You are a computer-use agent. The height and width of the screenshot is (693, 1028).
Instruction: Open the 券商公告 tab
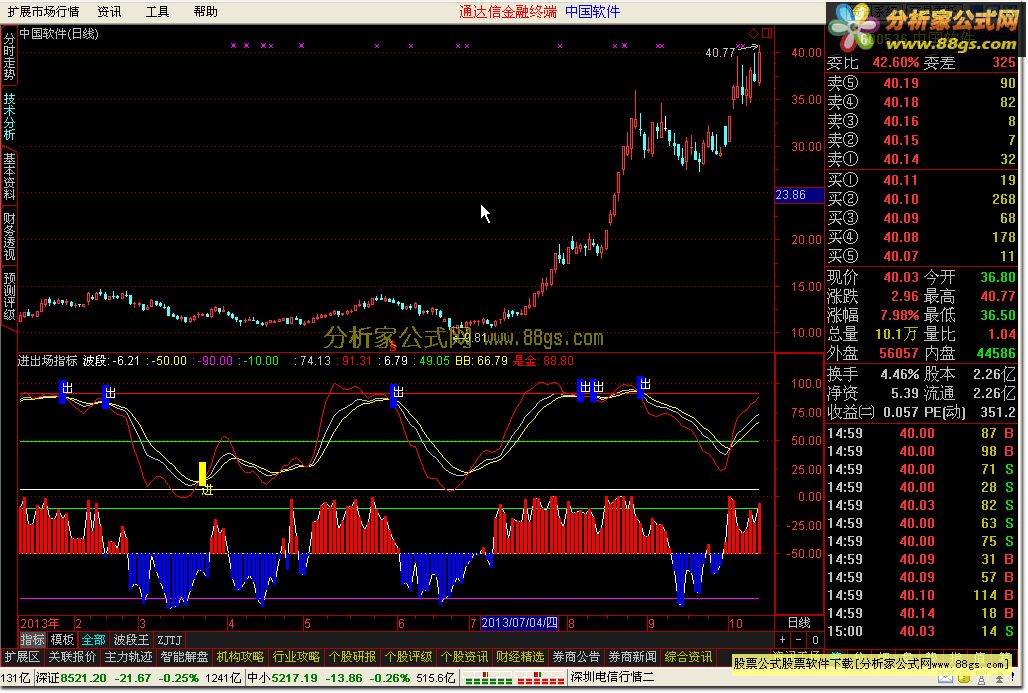point(576,656)
